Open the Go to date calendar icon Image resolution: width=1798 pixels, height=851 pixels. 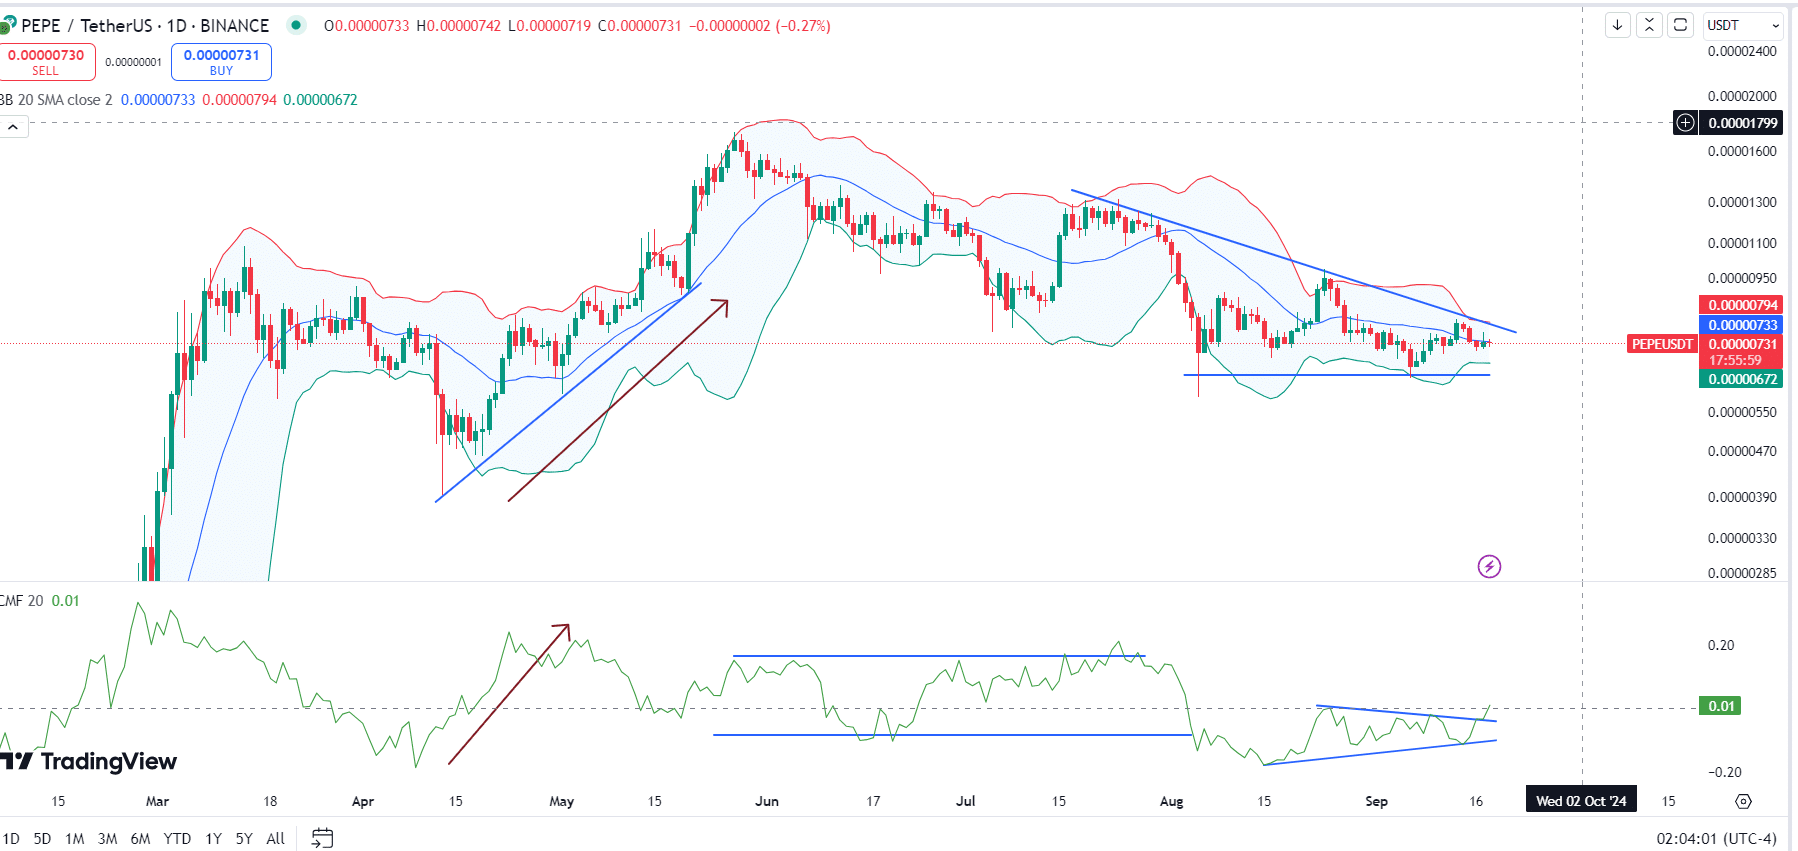tap(322, 838)
